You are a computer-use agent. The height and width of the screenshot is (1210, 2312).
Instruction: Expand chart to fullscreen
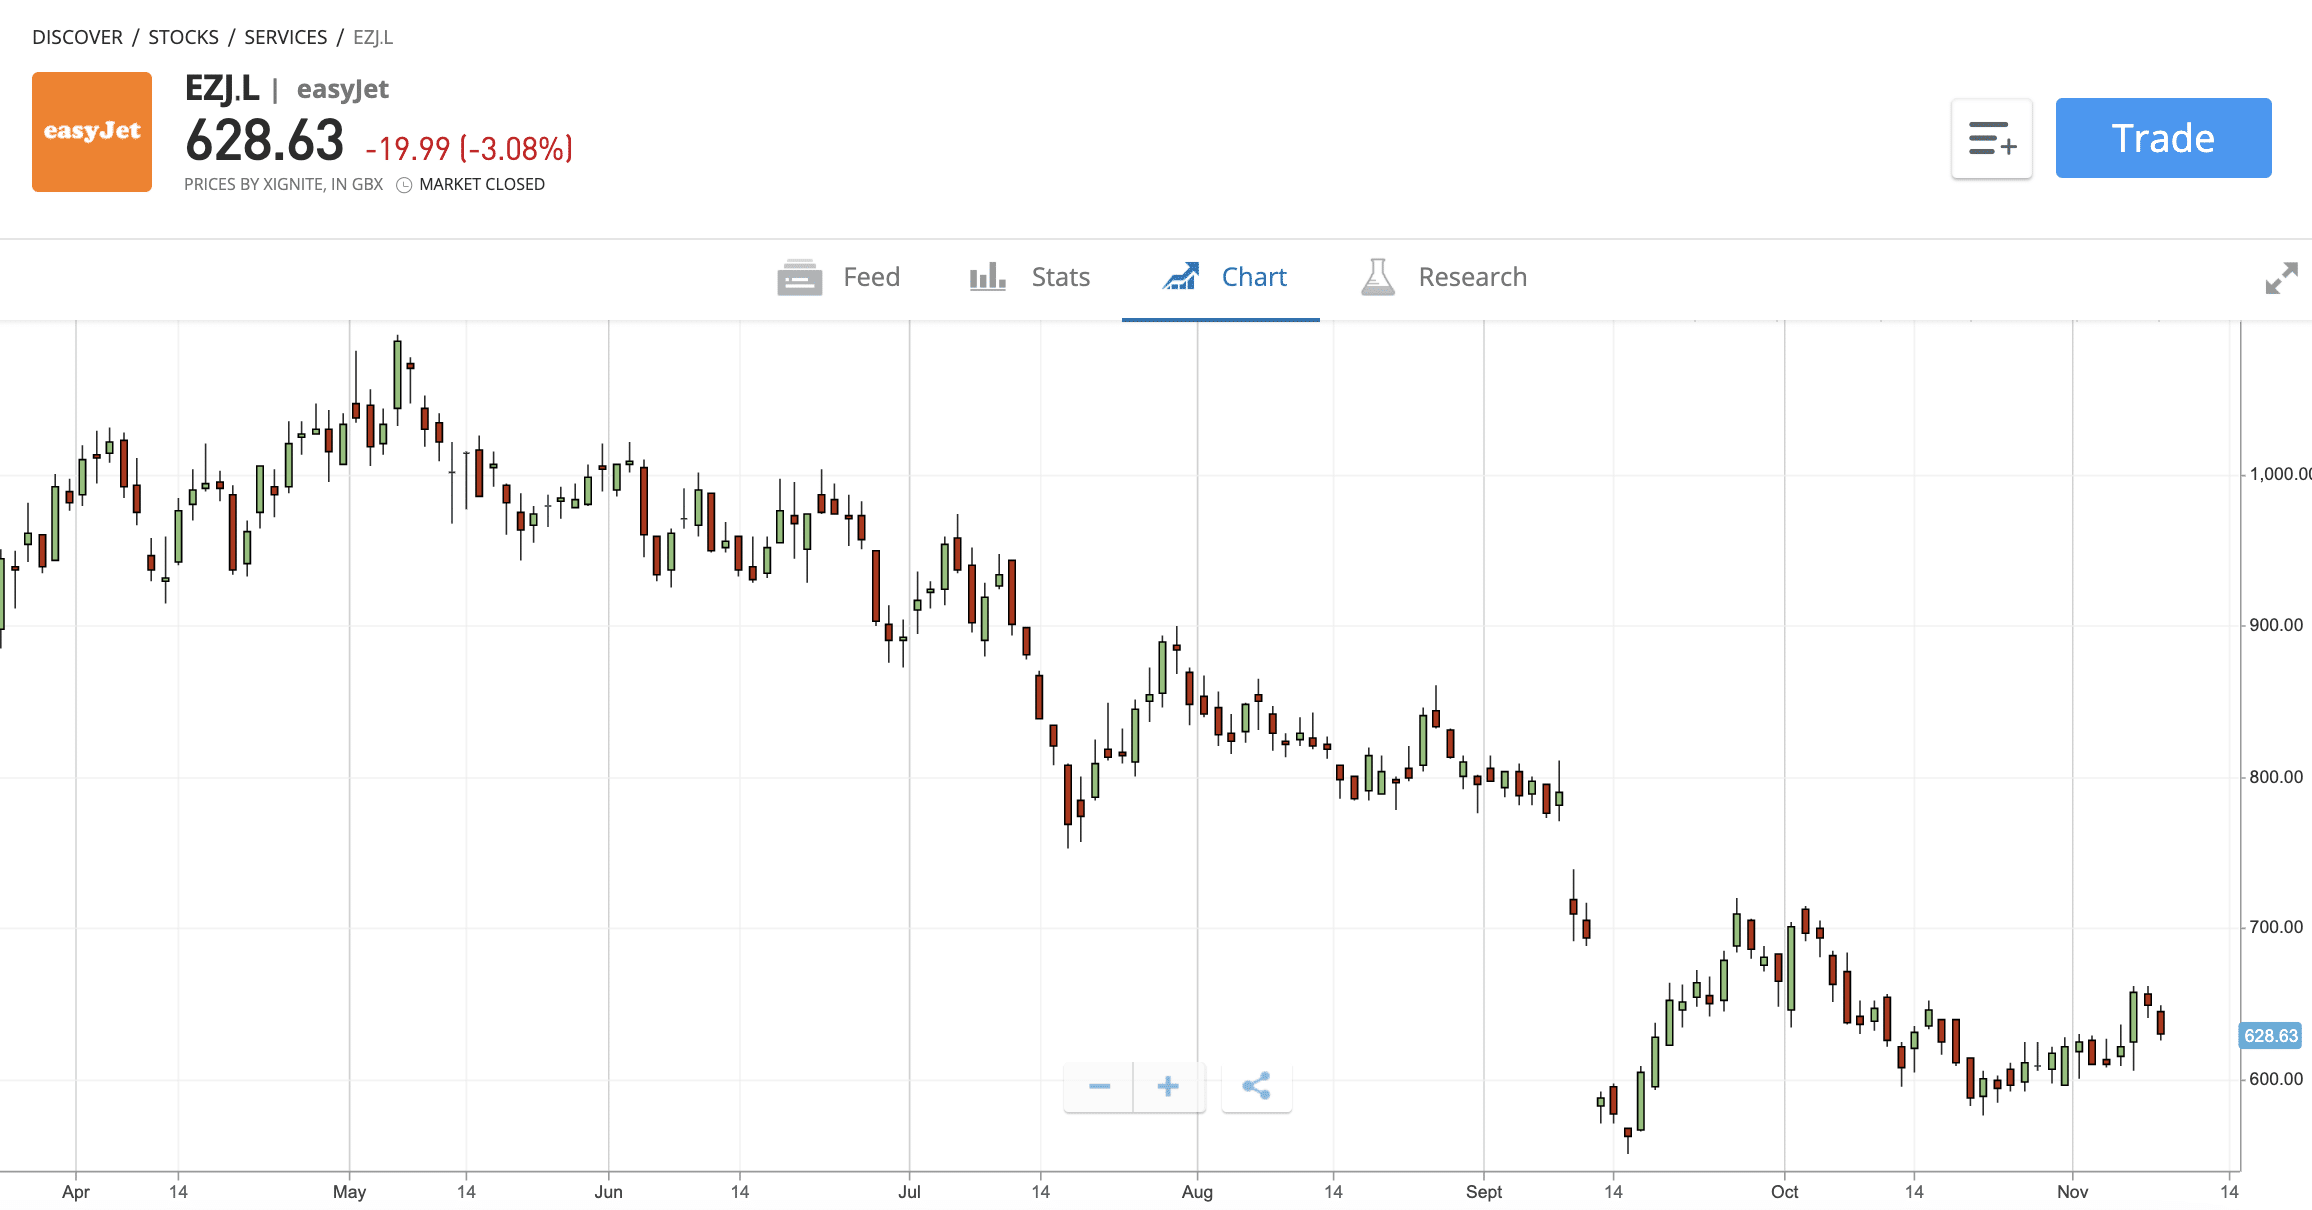click(2281, 278)
